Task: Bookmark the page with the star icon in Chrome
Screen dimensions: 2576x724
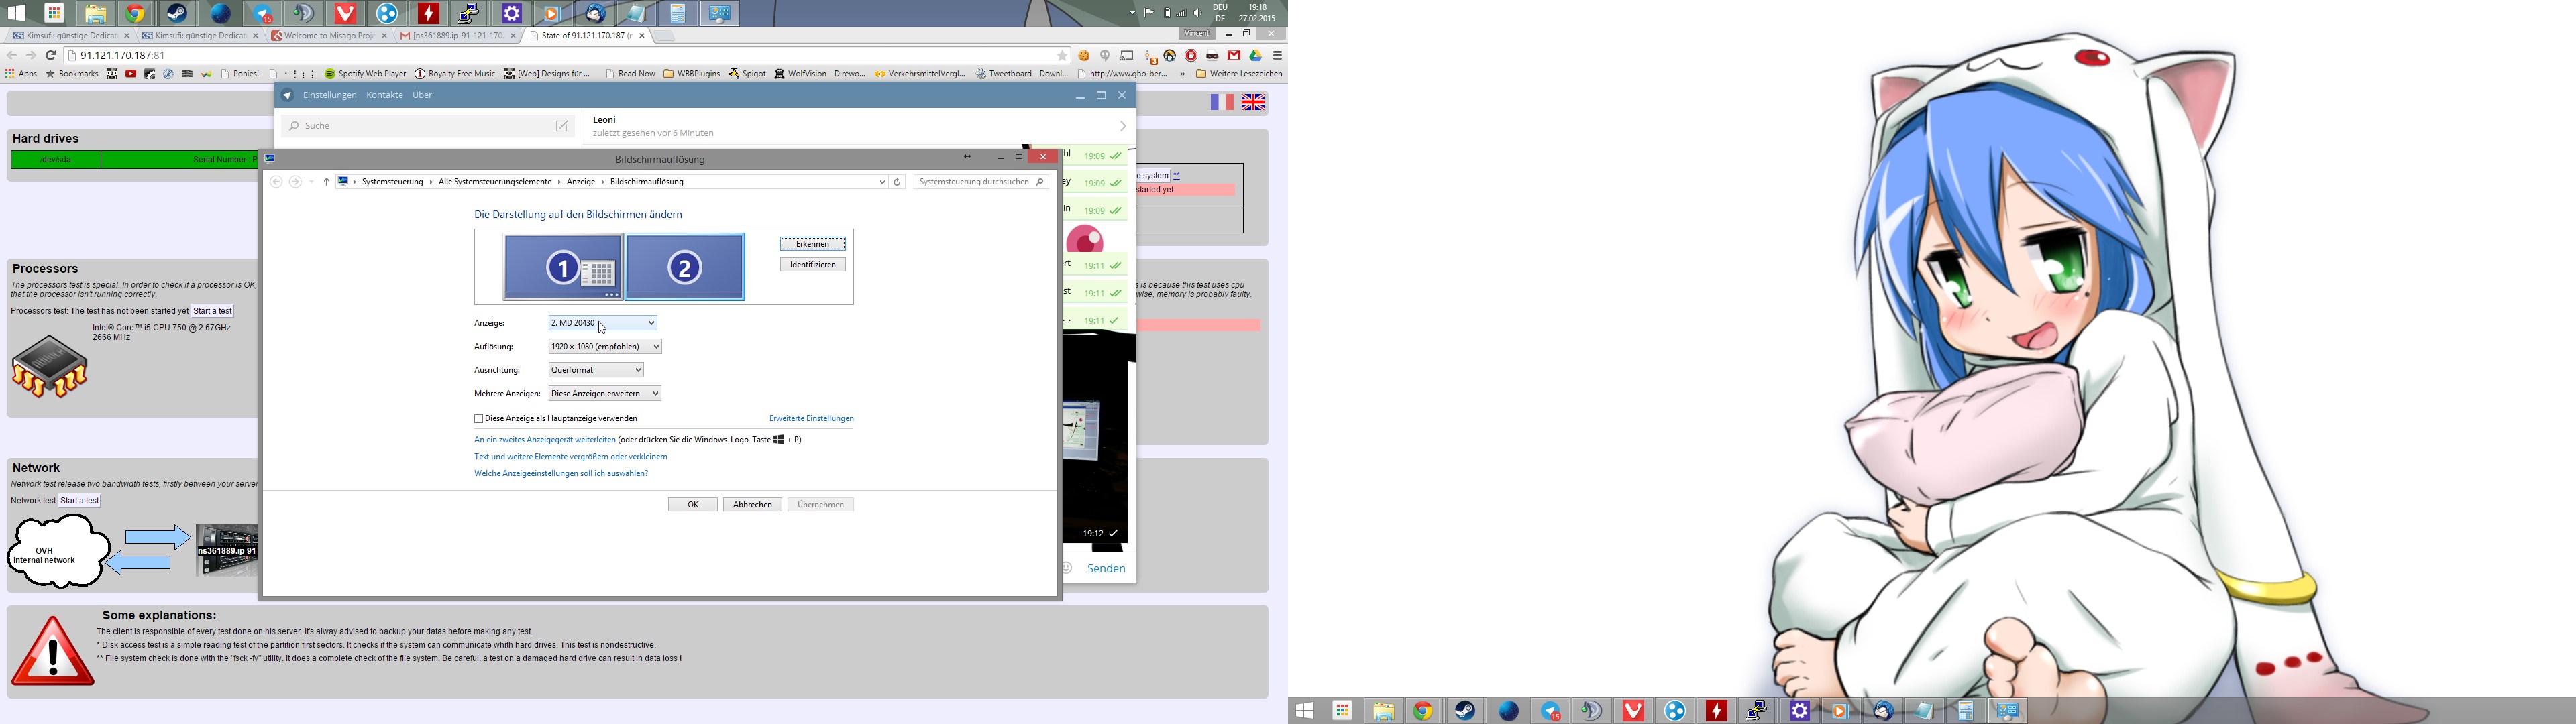Action: 1062,56
